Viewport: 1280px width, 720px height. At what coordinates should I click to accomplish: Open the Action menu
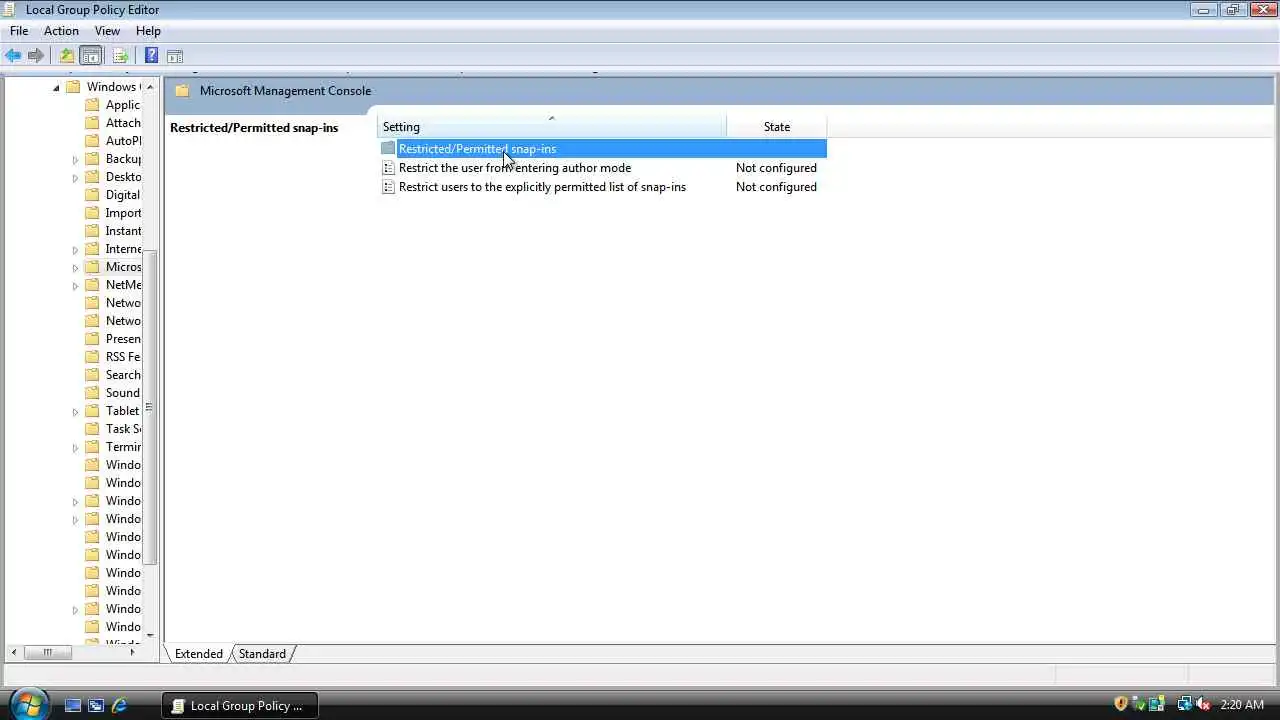(x=61, y=31)
